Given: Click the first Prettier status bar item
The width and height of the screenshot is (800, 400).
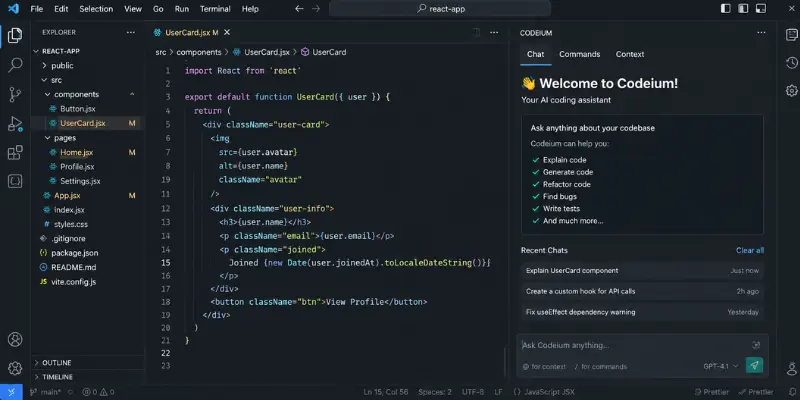Looking at the screenshot, I should tap(711, 392).
